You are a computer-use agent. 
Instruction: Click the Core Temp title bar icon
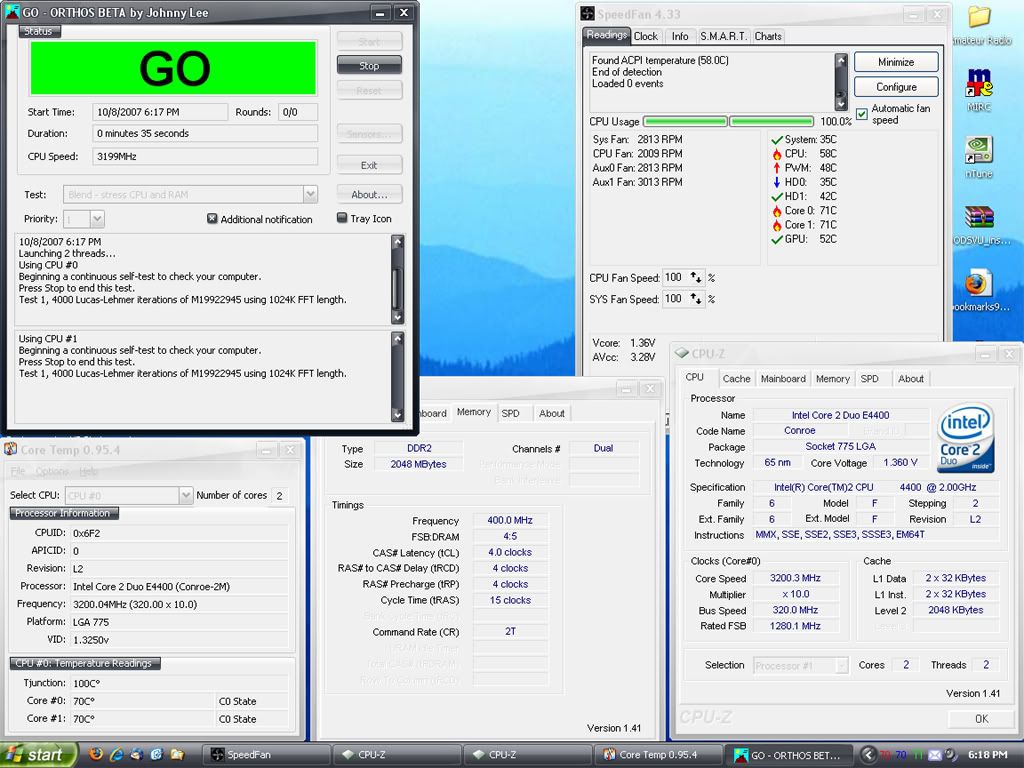click(x=10, y=449)
